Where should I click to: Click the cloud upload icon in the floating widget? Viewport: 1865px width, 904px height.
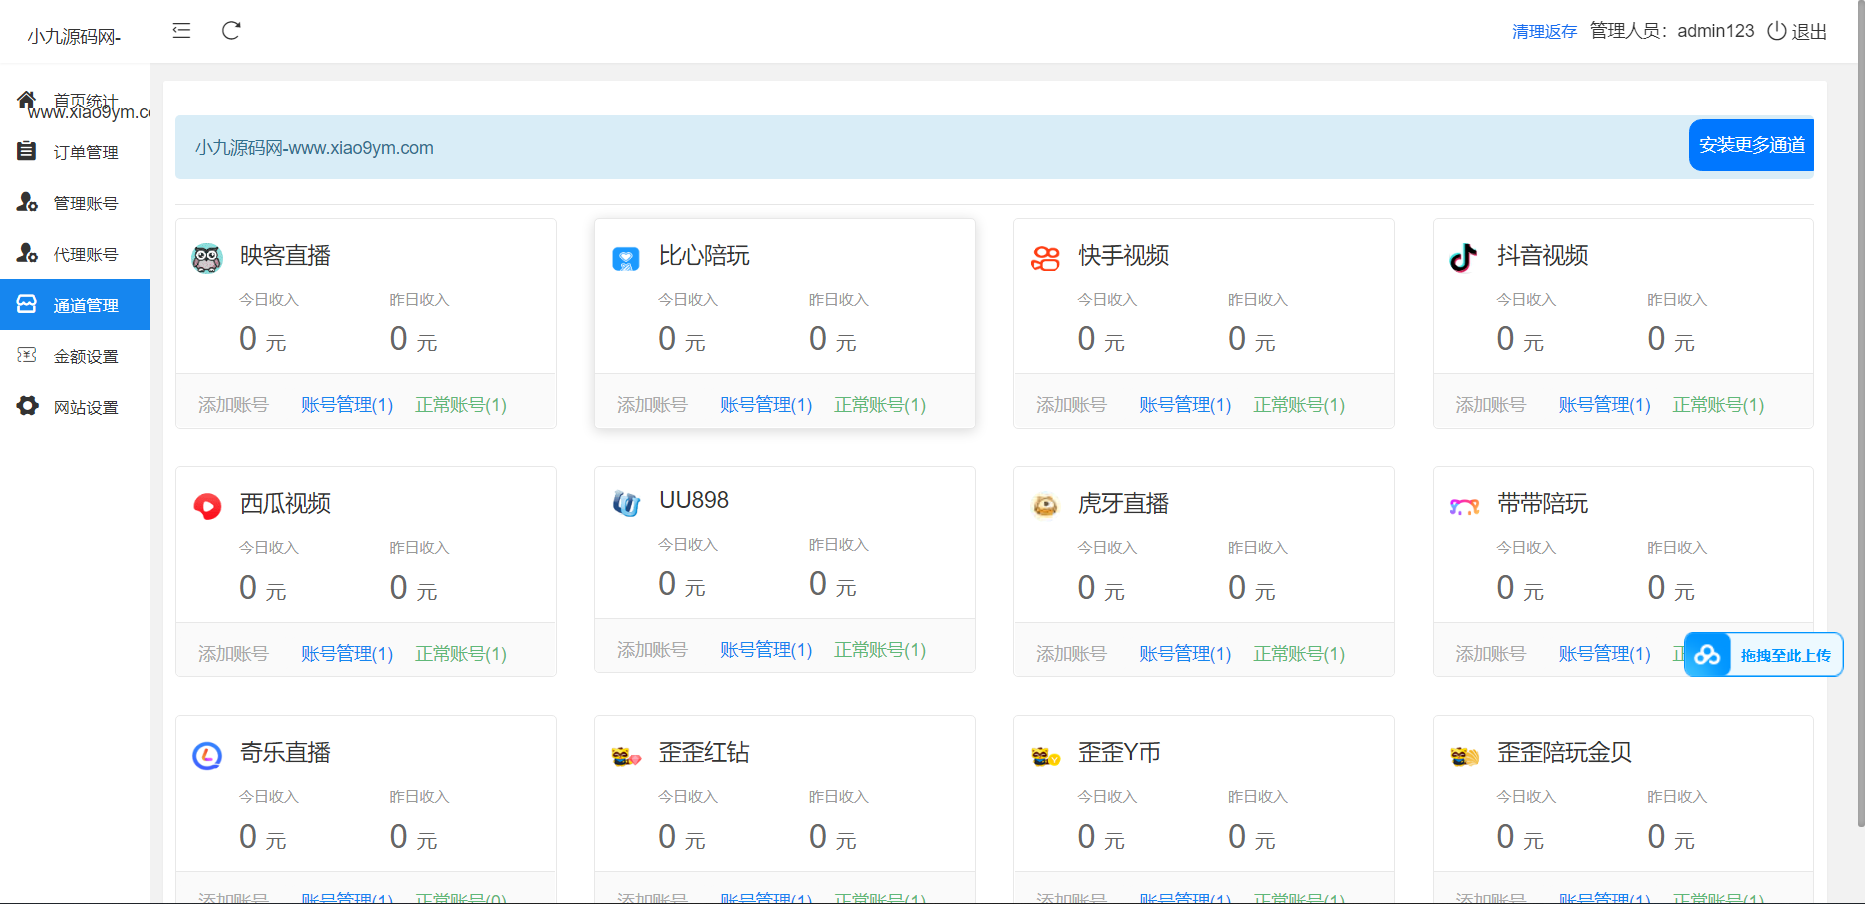click(1707, 655)
